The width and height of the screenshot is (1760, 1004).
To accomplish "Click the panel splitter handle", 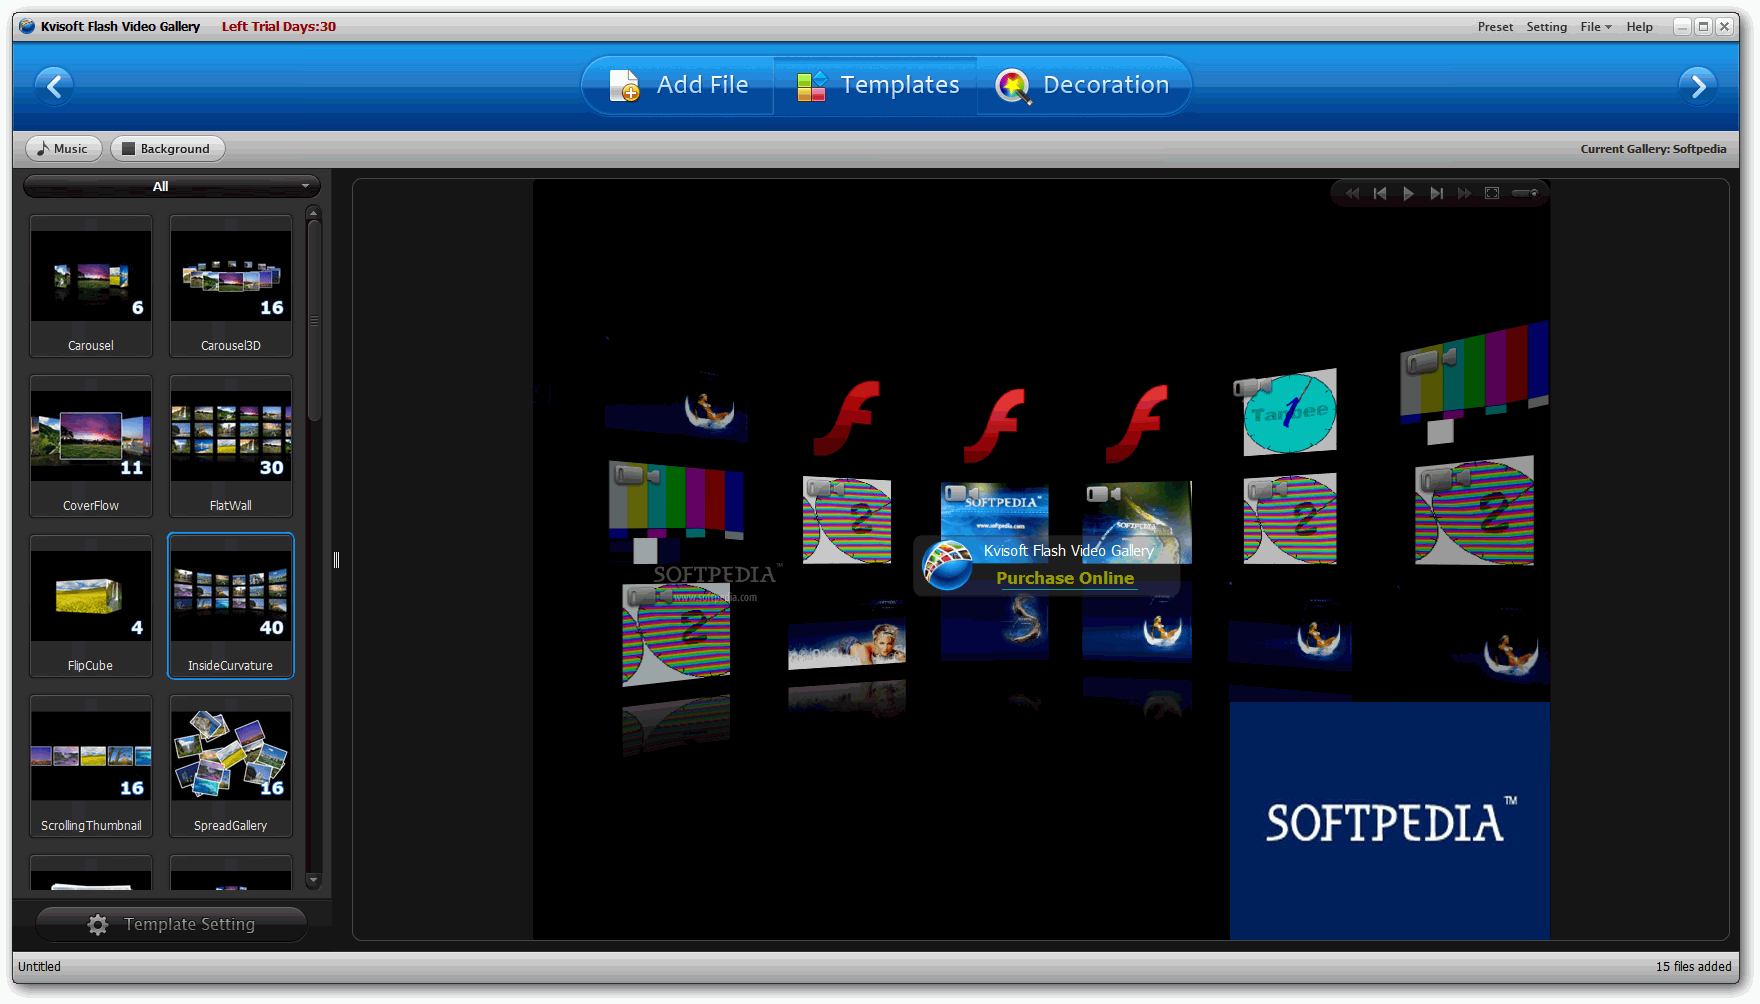I will (336, 560).
